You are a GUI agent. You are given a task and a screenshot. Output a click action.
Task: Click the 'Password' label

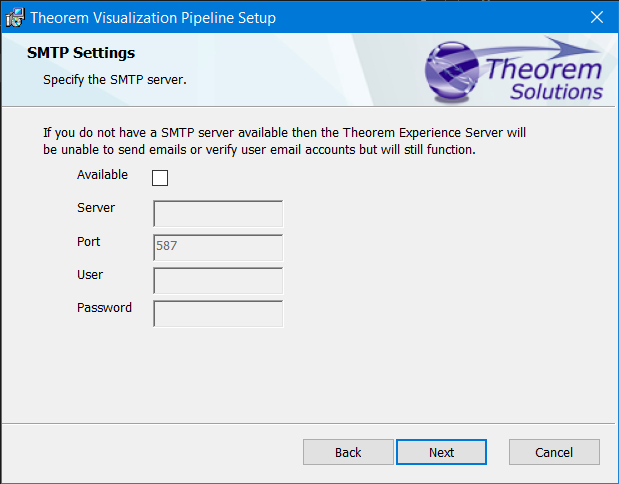tap(104, 307)
